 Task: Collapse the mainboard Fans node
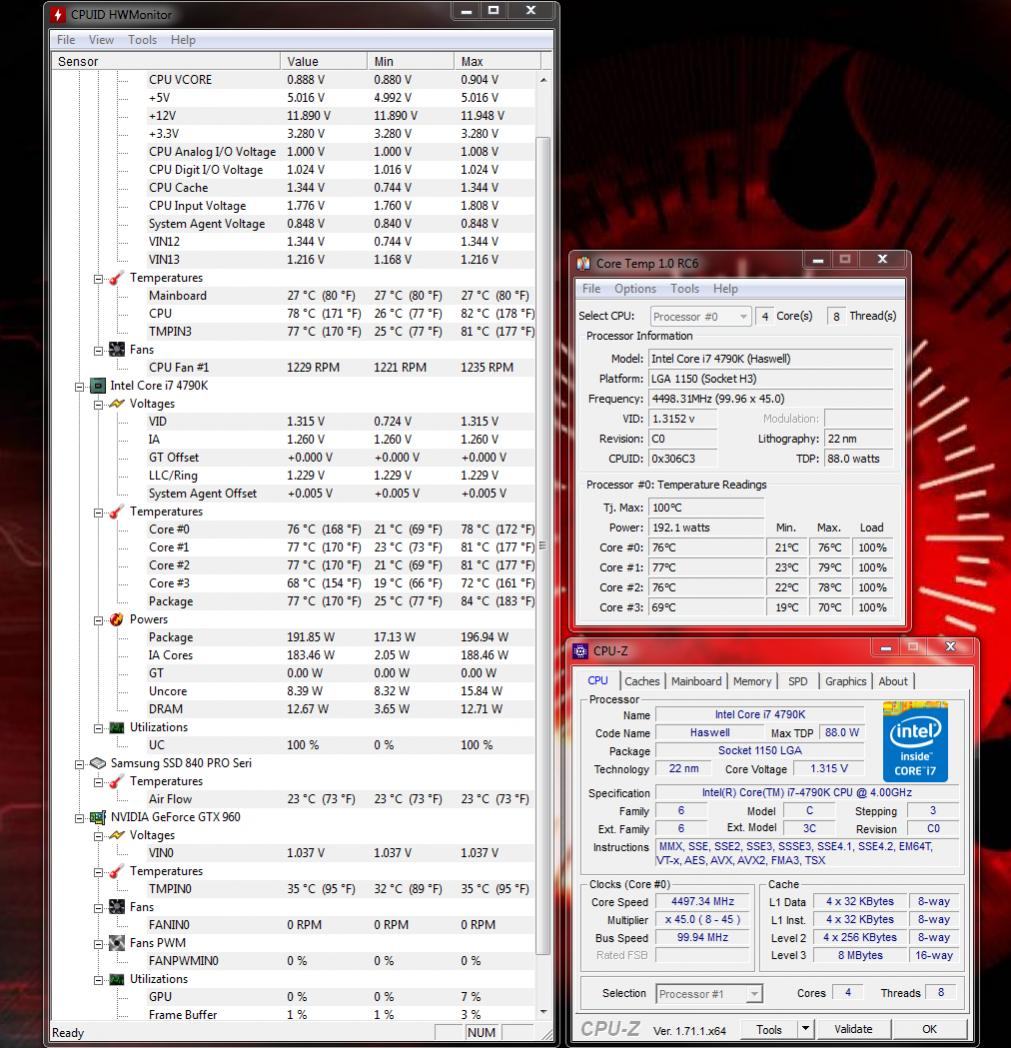pyautogui.click(x=98, y=350)
